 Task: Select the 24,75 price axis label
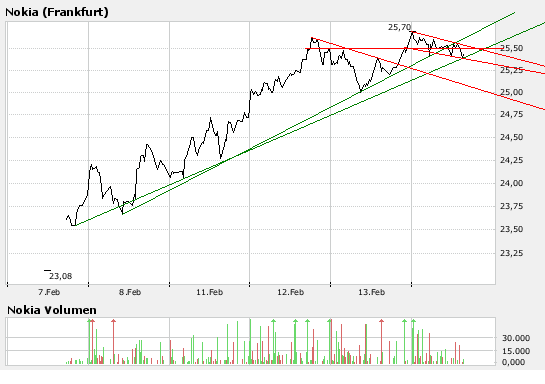point(511,114)
